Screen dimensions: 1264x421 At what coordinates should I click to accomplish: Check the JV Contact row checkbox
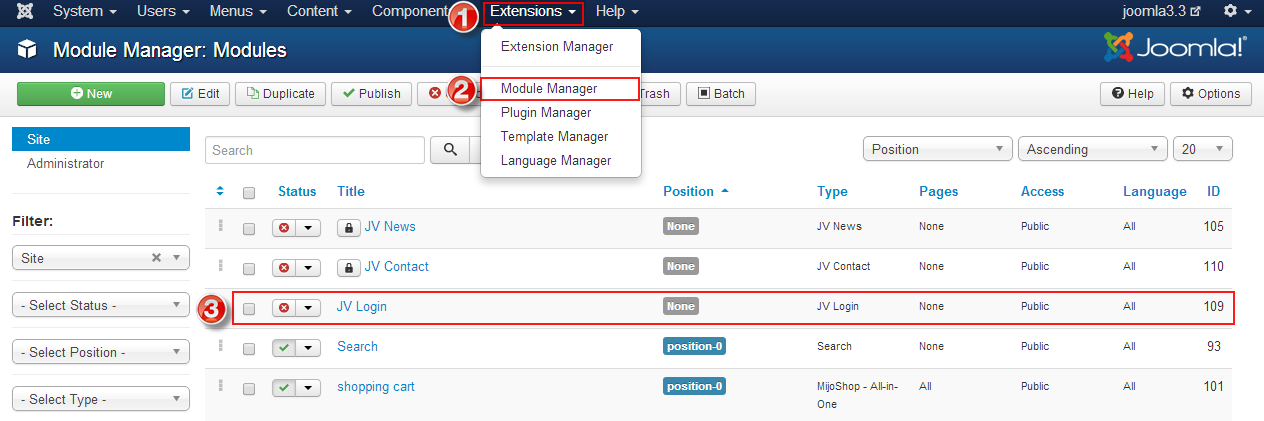(249, 269)
